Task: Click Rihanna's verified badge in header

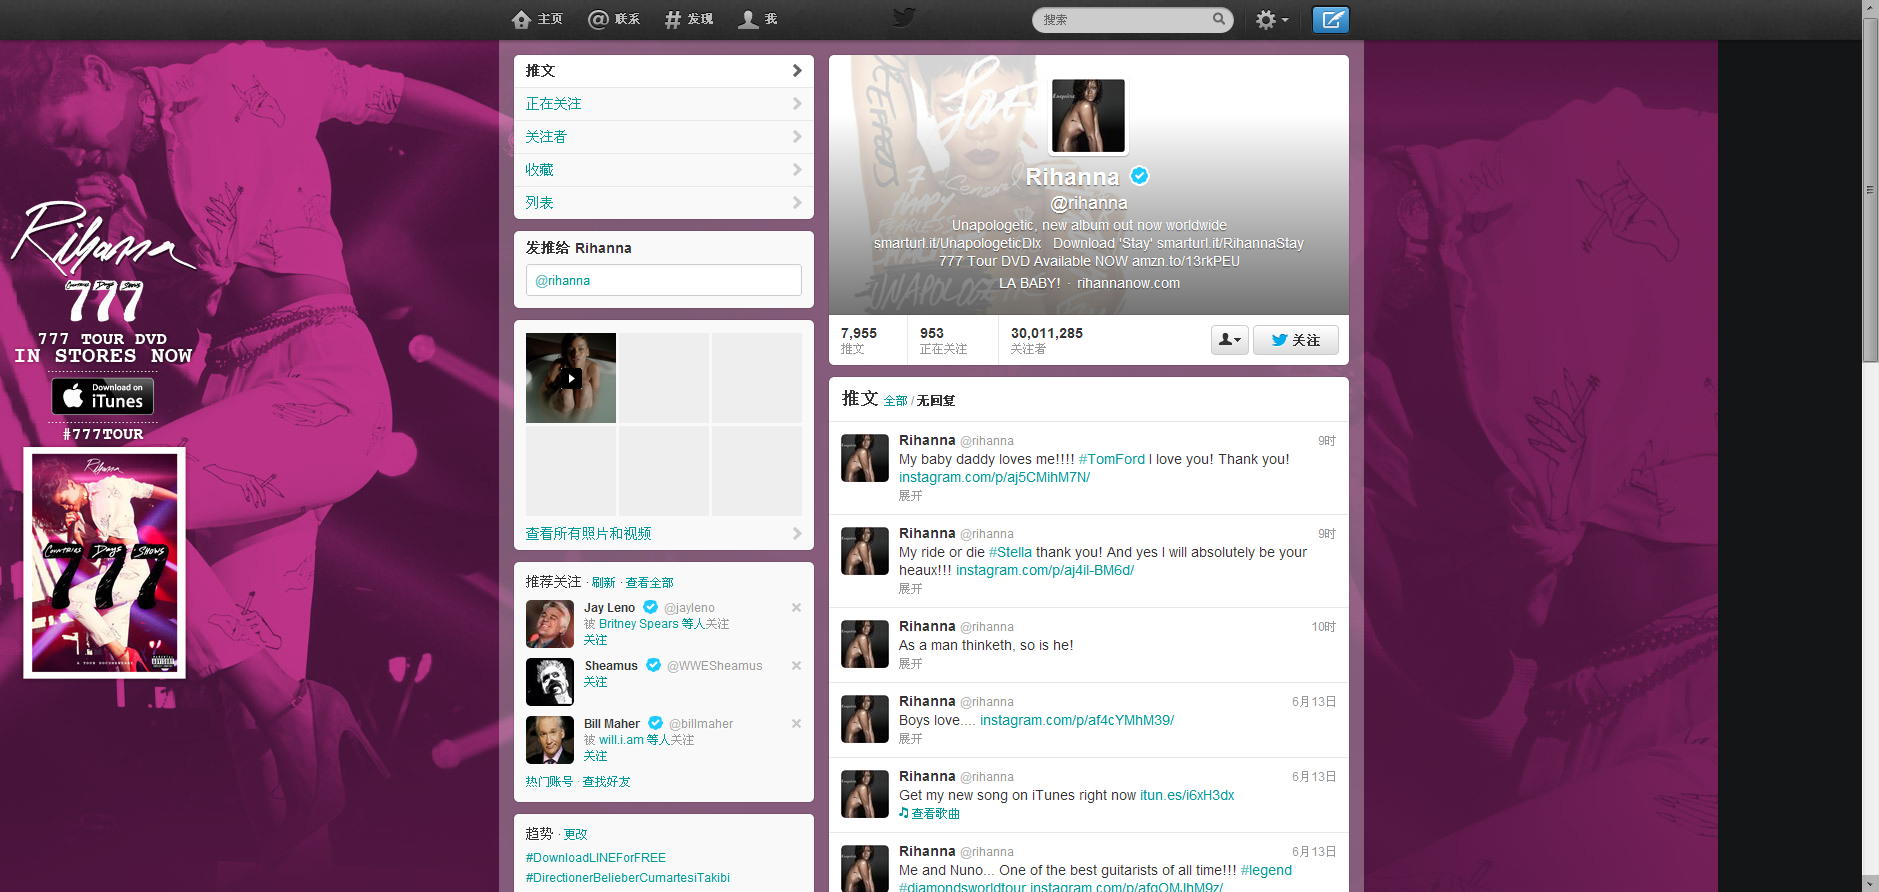Action: [x=1140, y=176]
